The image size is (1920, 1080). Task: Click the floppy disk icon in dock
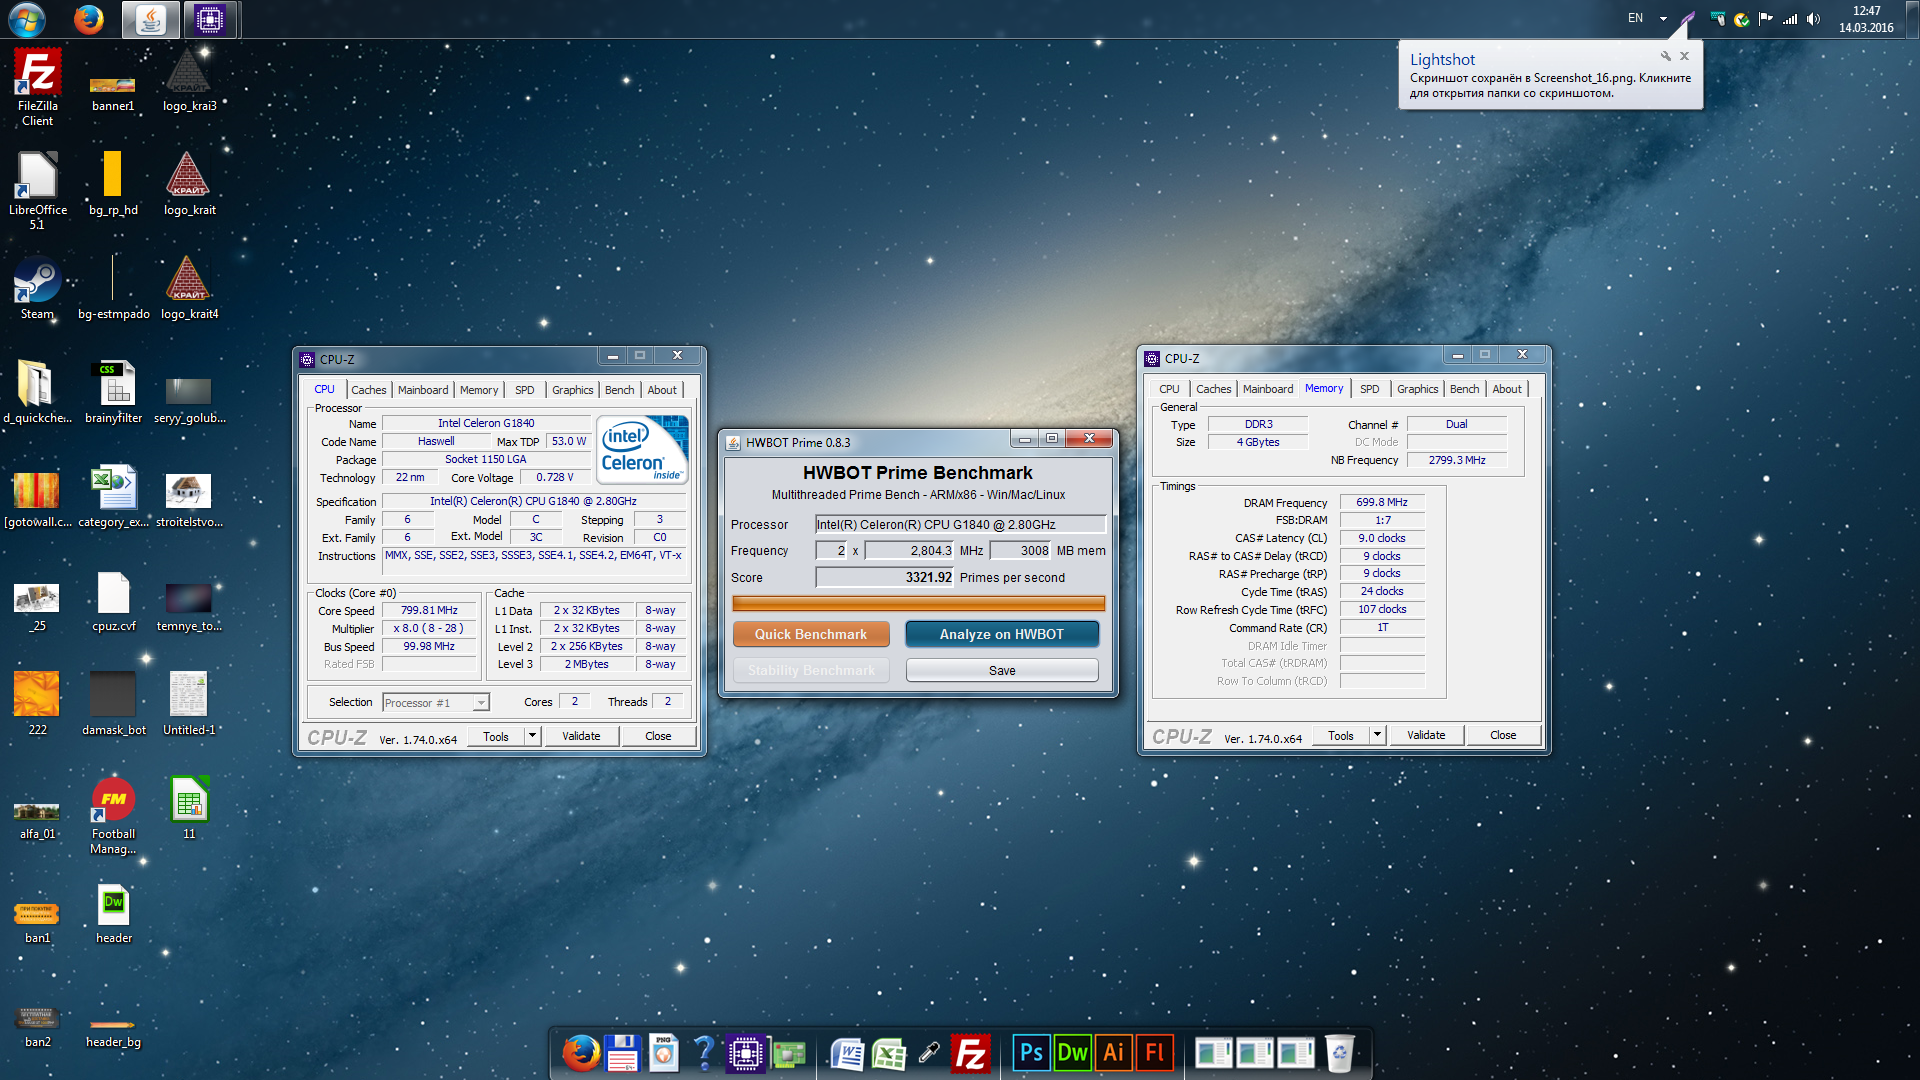pyautogui.click(x=622, y=1053)
